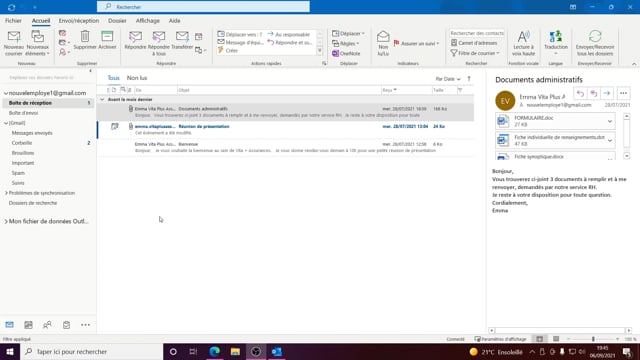The image size is (640, 360).
Task: Open the Fichier menu
Action: coord(13,20)
